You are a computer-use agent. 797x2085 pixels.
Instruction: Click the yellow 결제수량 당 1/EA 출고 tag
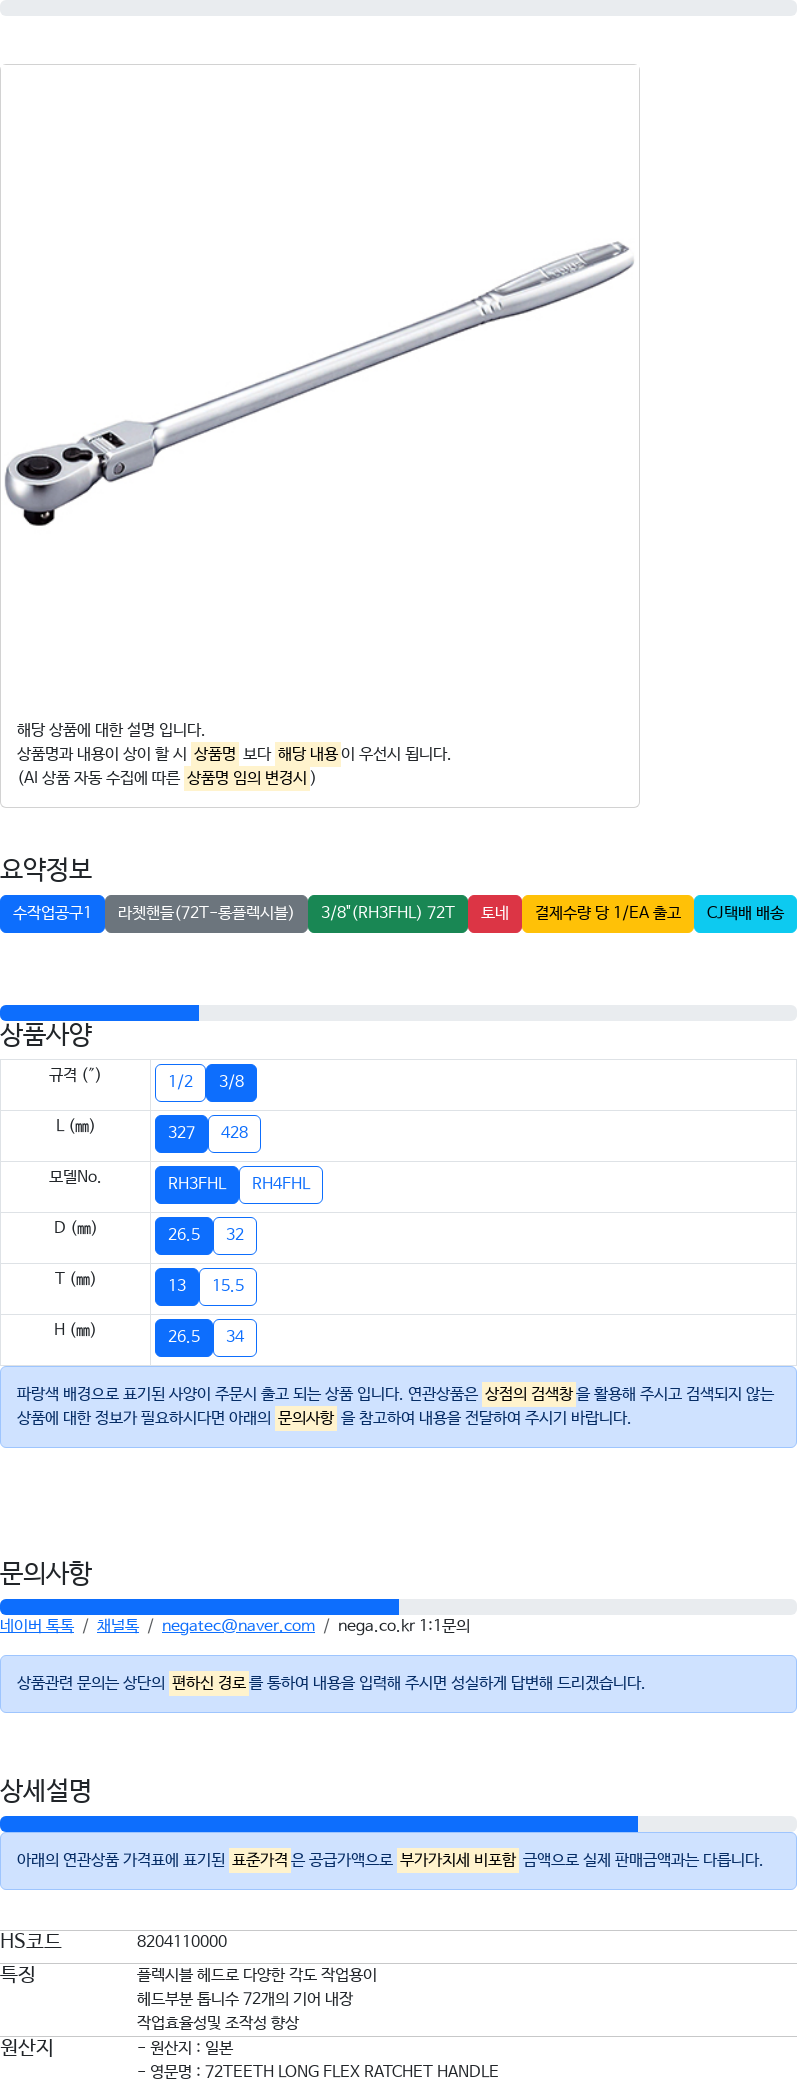pos(607,913)
